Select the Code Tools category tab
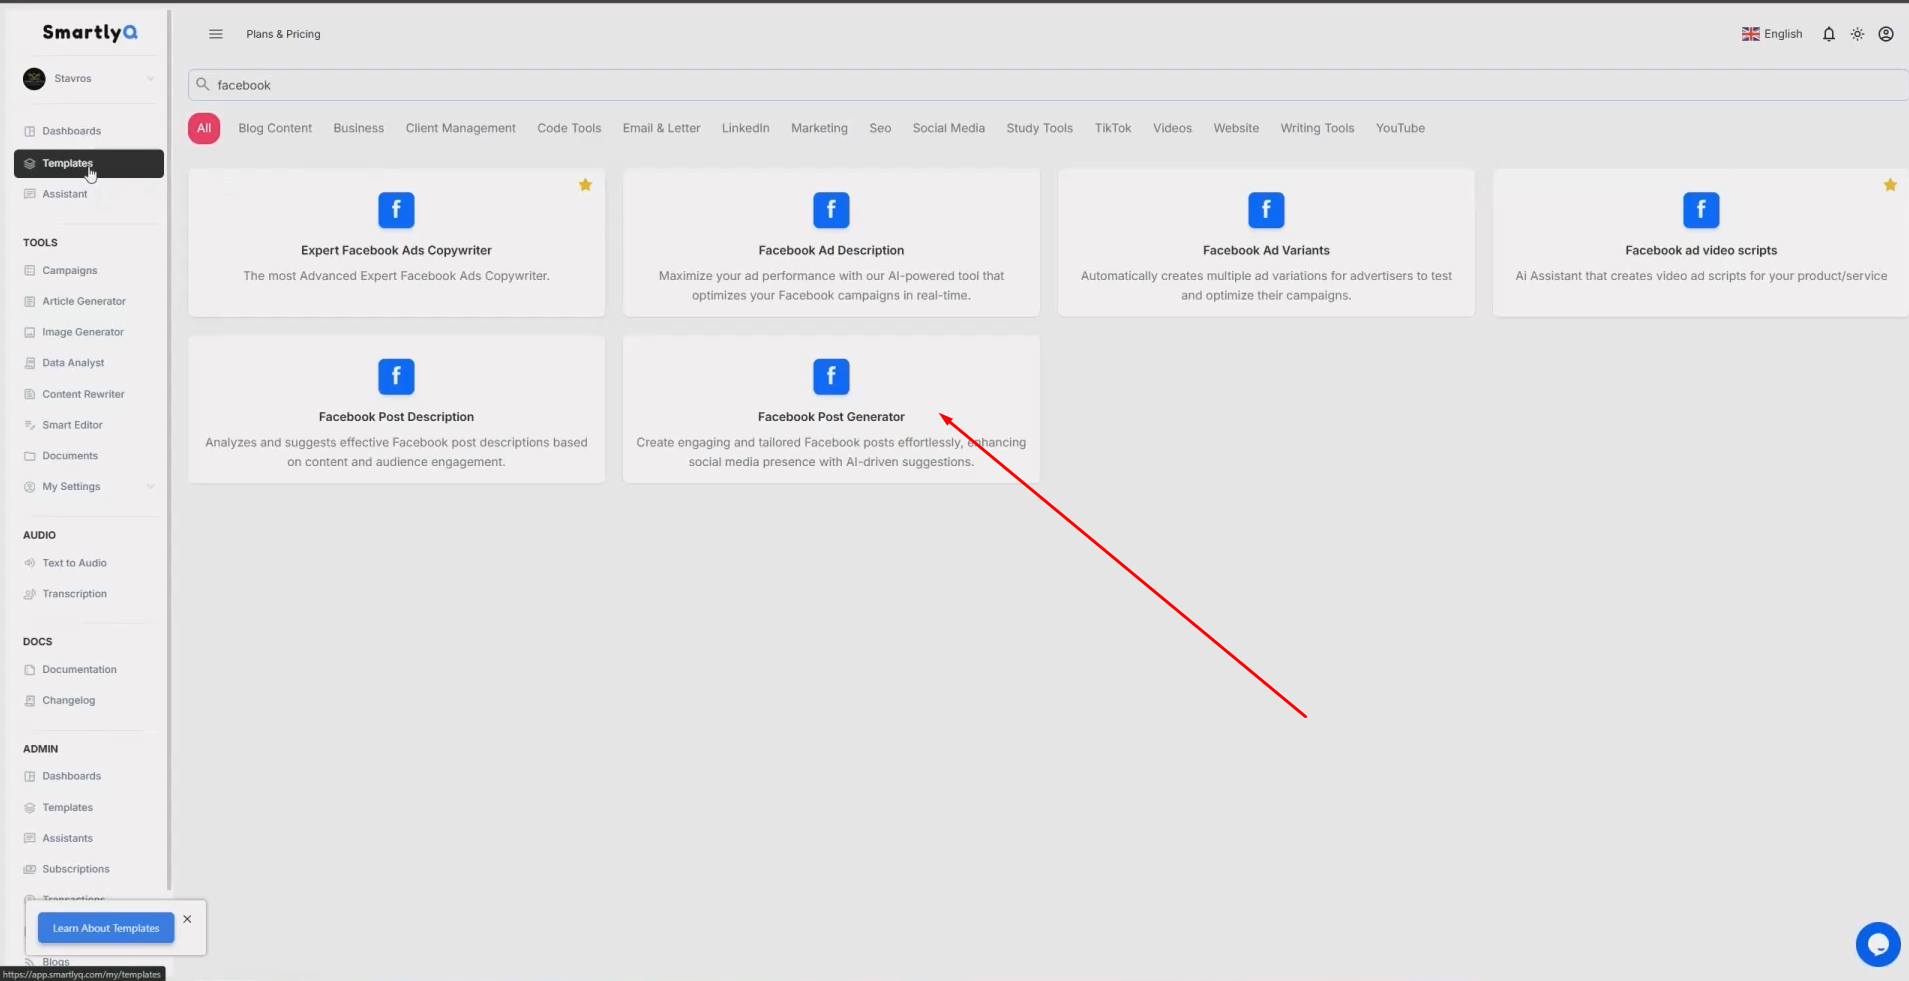 pyautogui.click(x=569, y=128)
